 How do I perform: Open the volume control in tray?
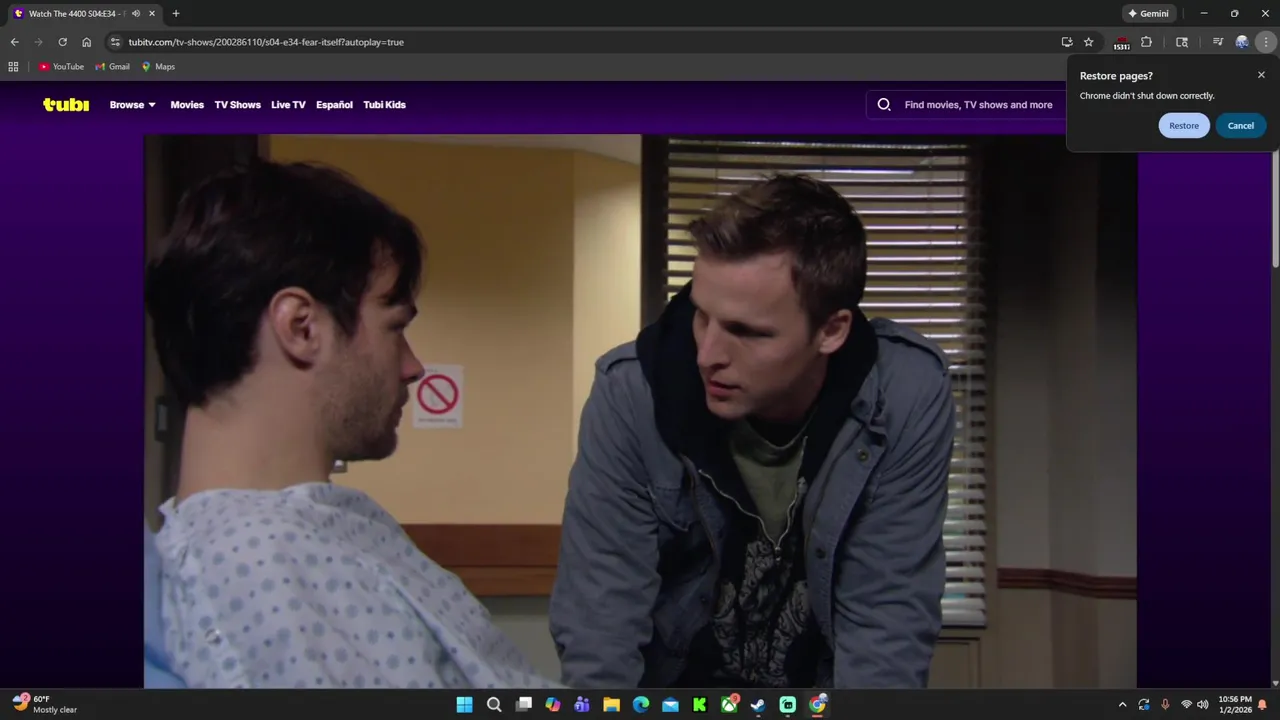tap(1203, 705)
